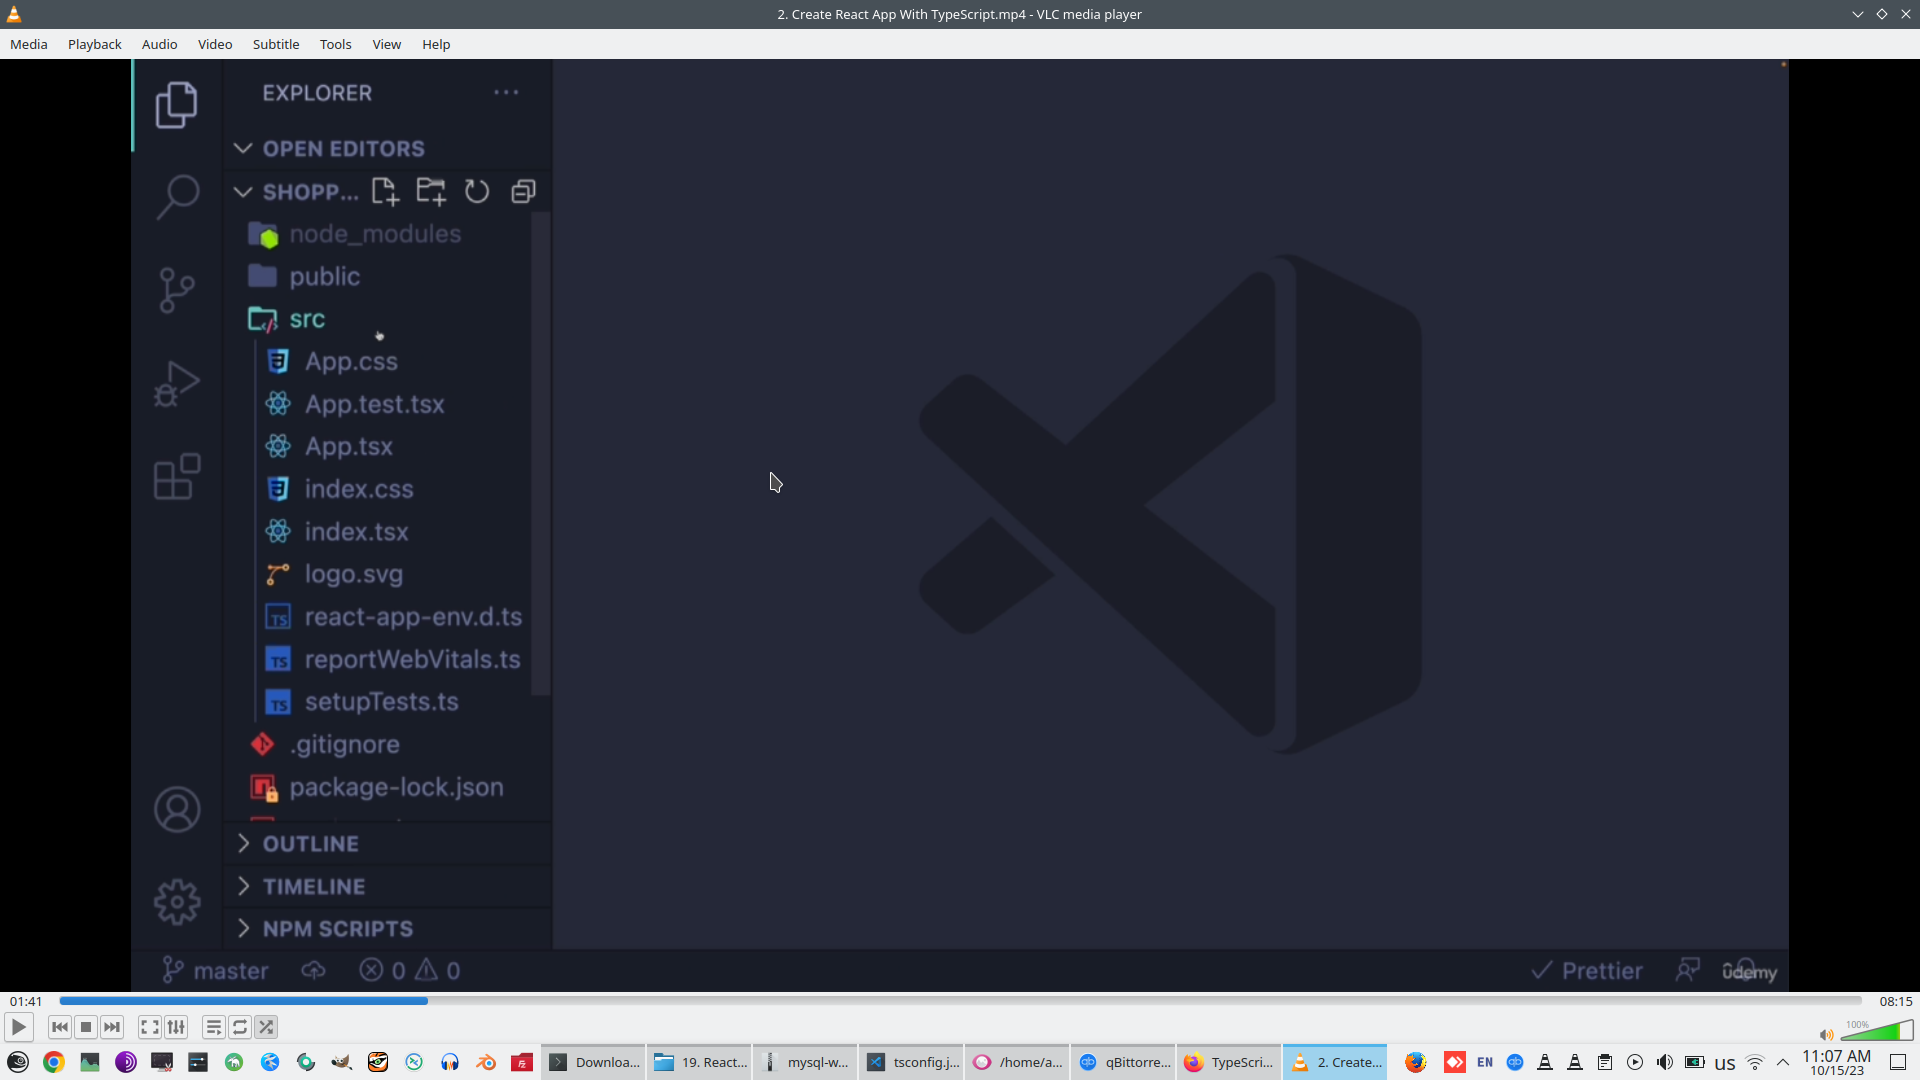Click the elapsed time 01:41 label
This screenshot has height=1080, width=1920.
click(26, 1001)
